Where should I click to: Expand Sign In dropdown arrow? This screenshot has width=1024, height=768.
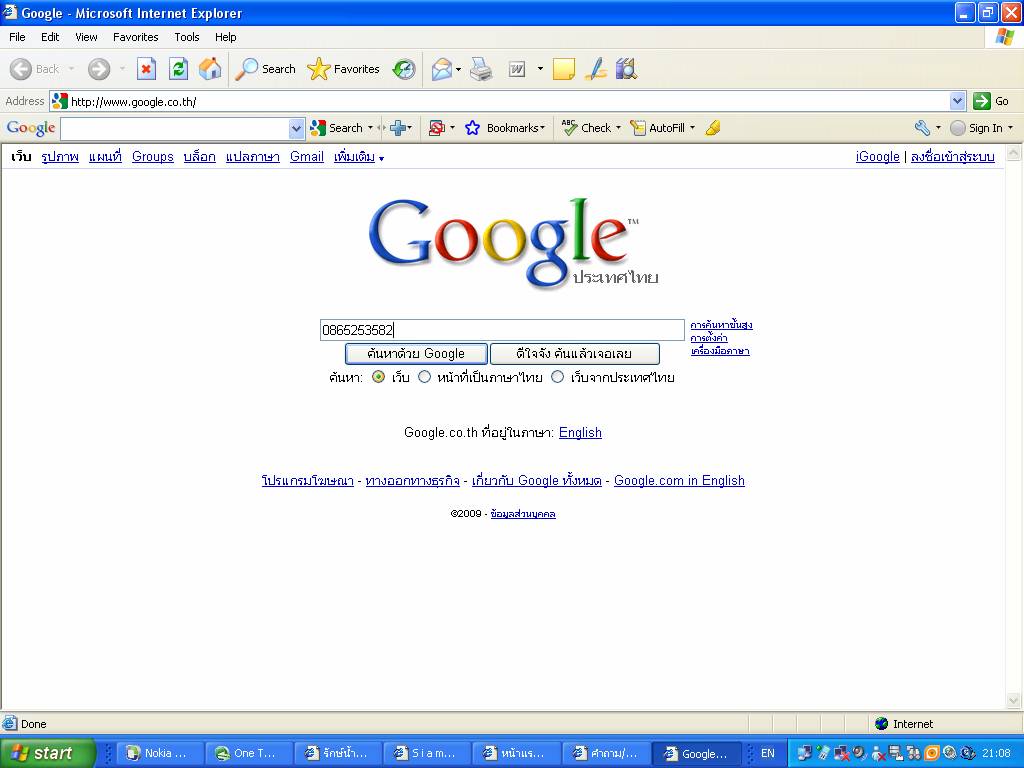[x=1010, y=128]
